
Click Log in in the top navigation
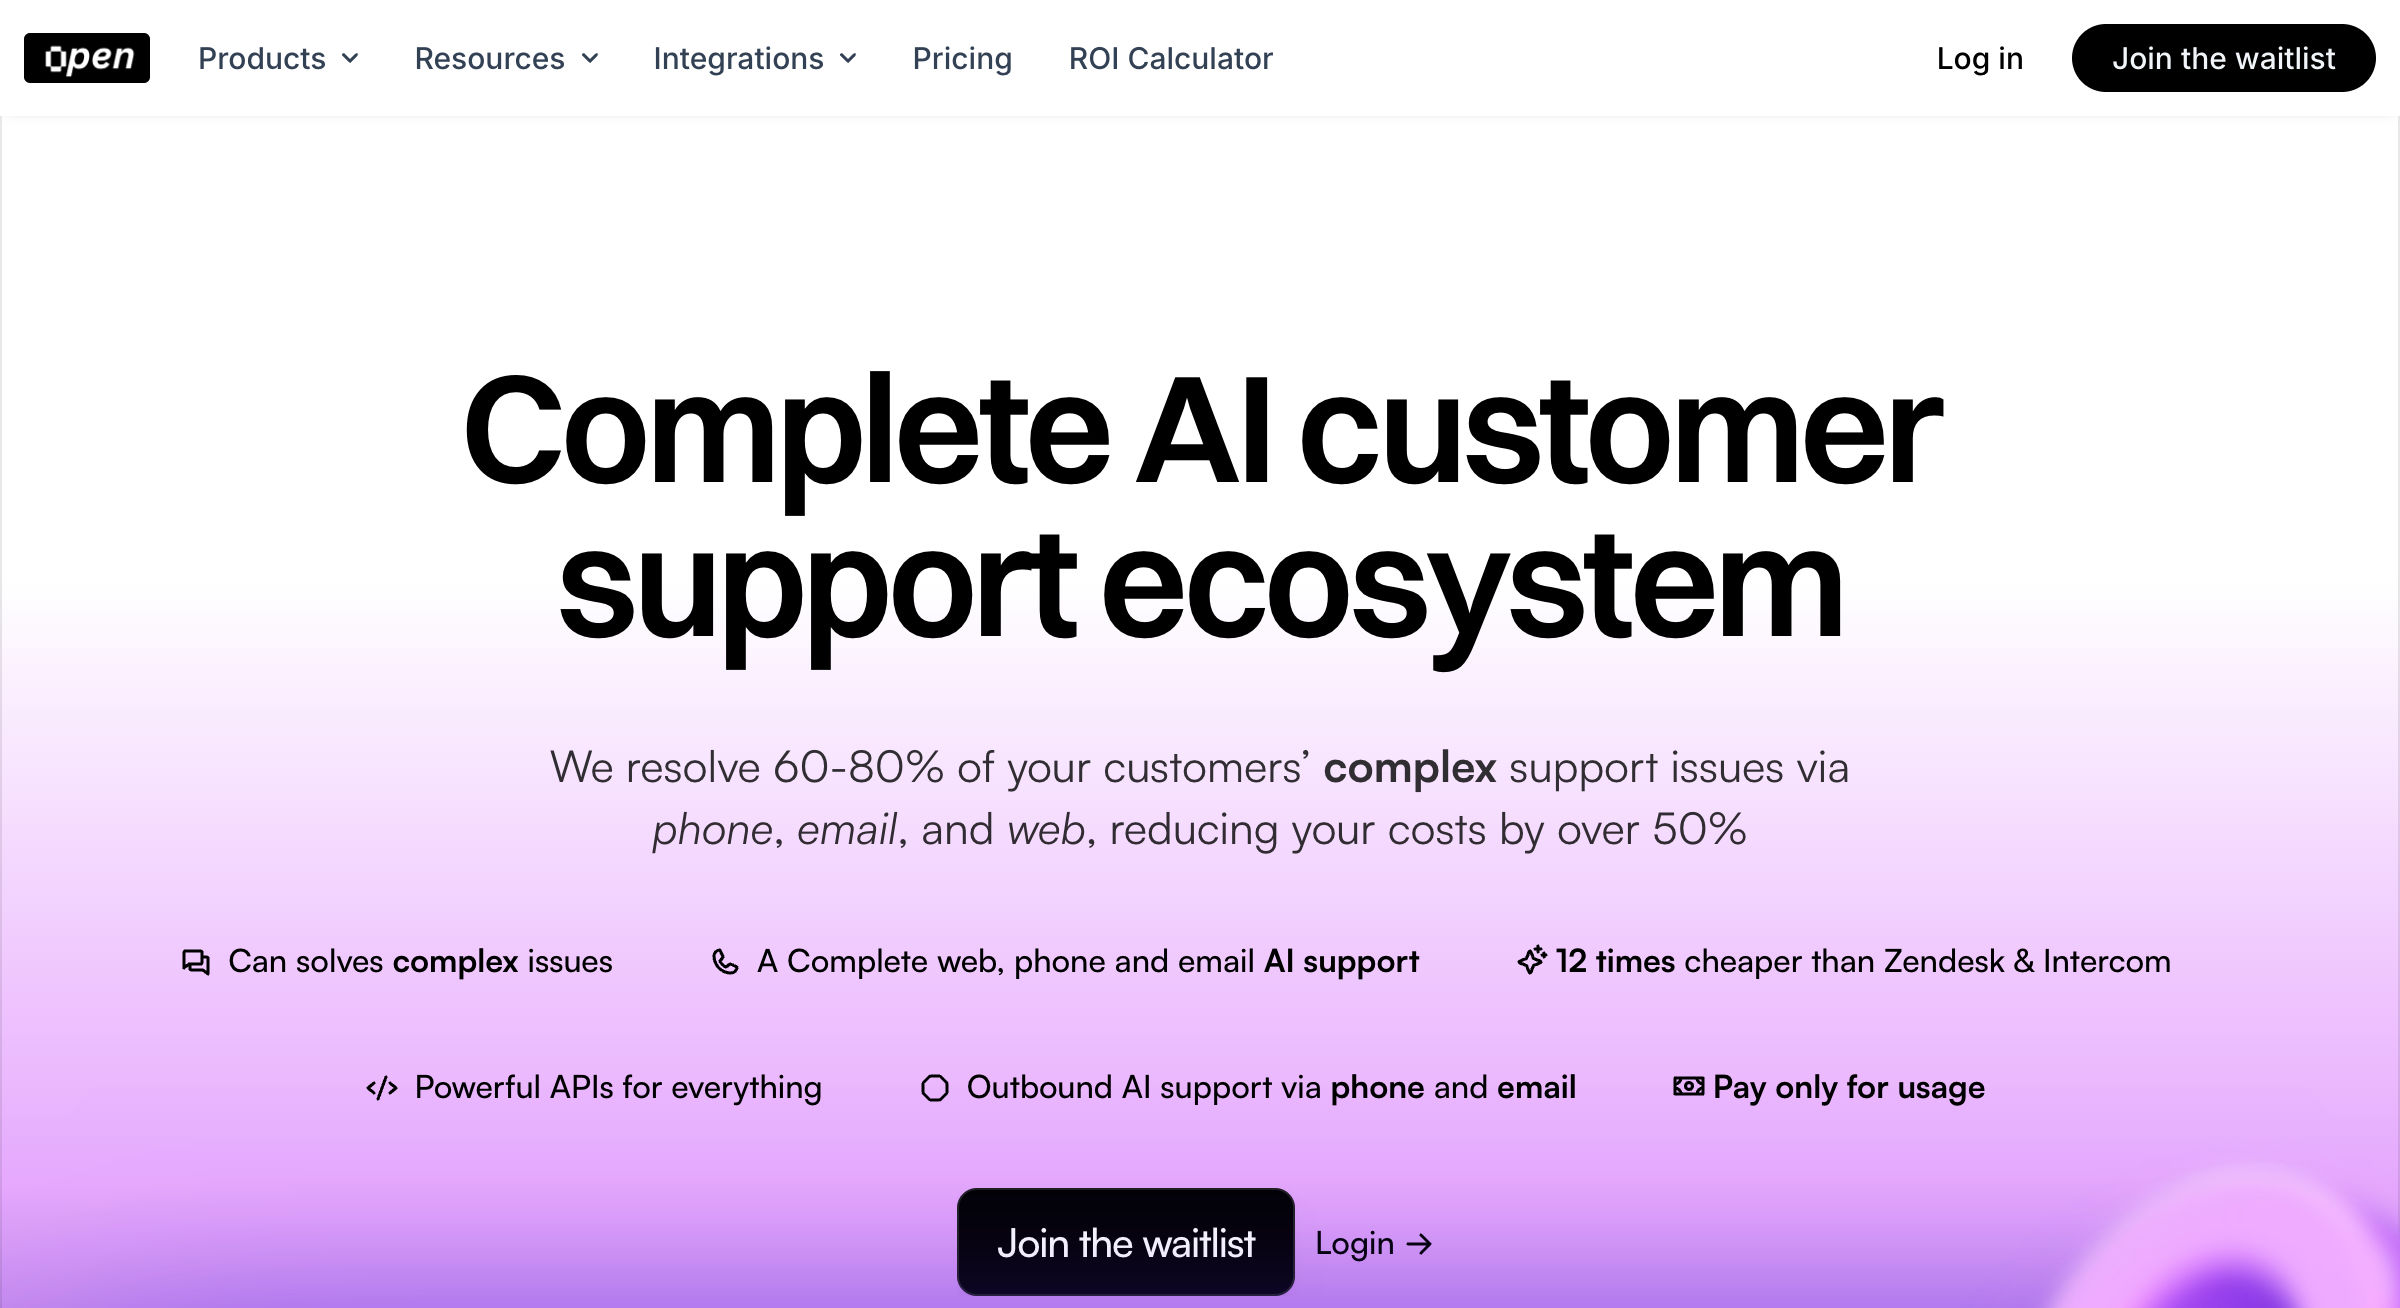(x=1979, y=58)
